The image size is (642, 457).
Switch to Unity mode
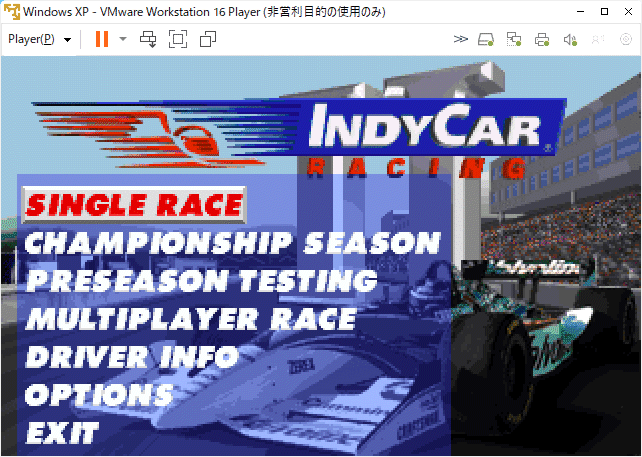(208, 39)
